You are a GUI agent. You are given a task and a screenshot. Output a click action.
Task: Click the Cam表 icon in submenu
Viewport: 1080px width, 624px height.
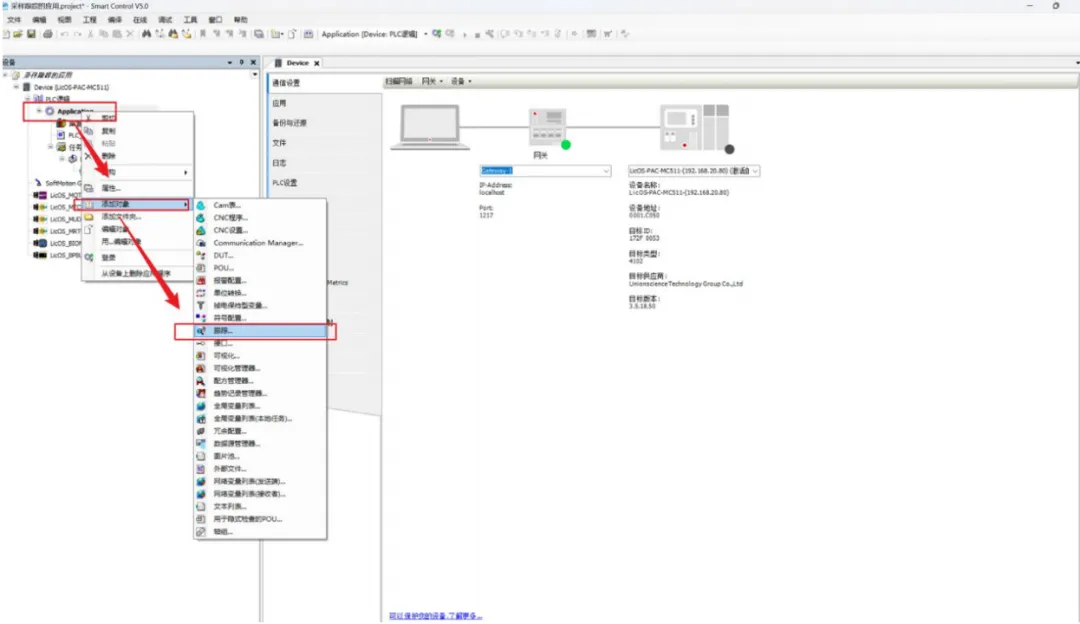[x=201, y=205]
